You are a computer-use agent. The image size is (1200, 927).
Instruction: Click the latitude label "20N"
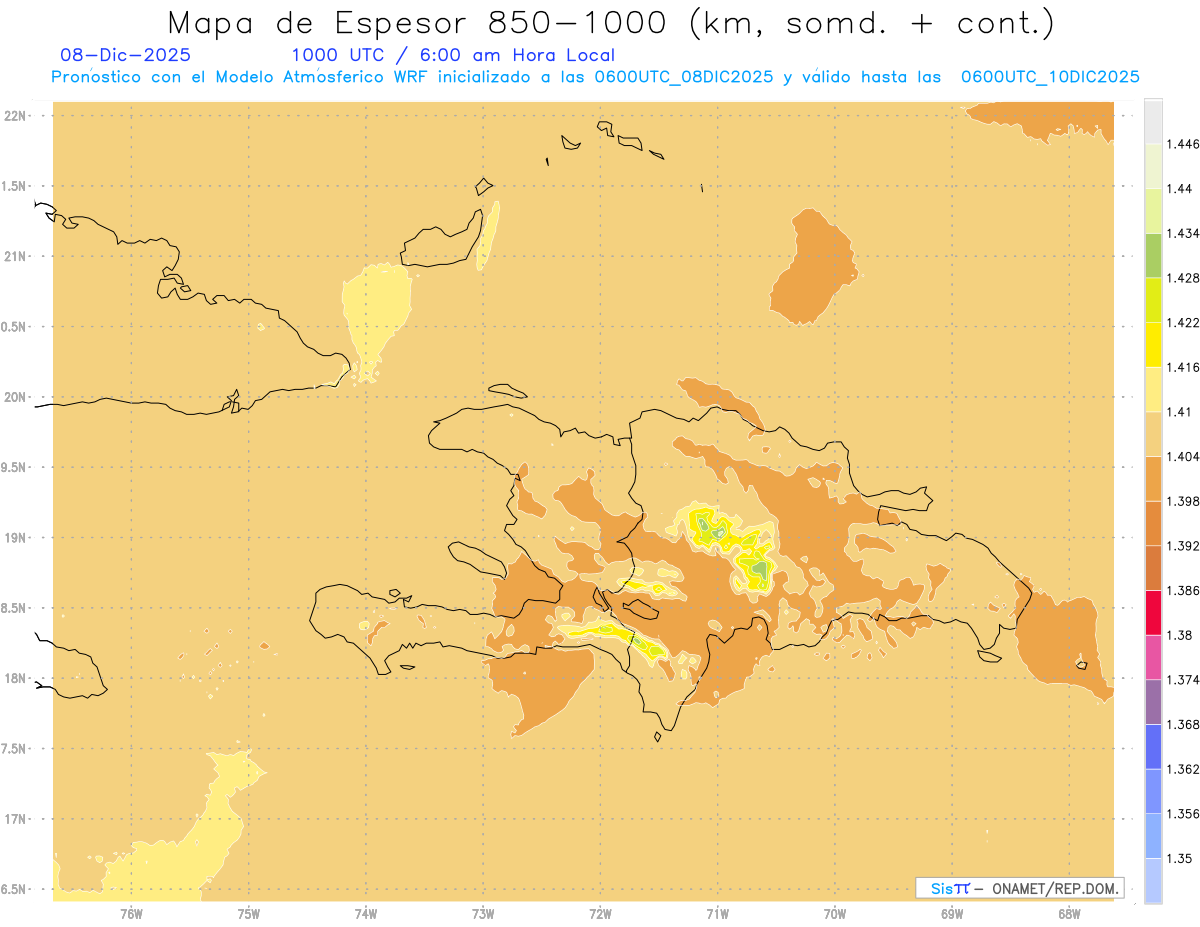[x=15, y=397]
